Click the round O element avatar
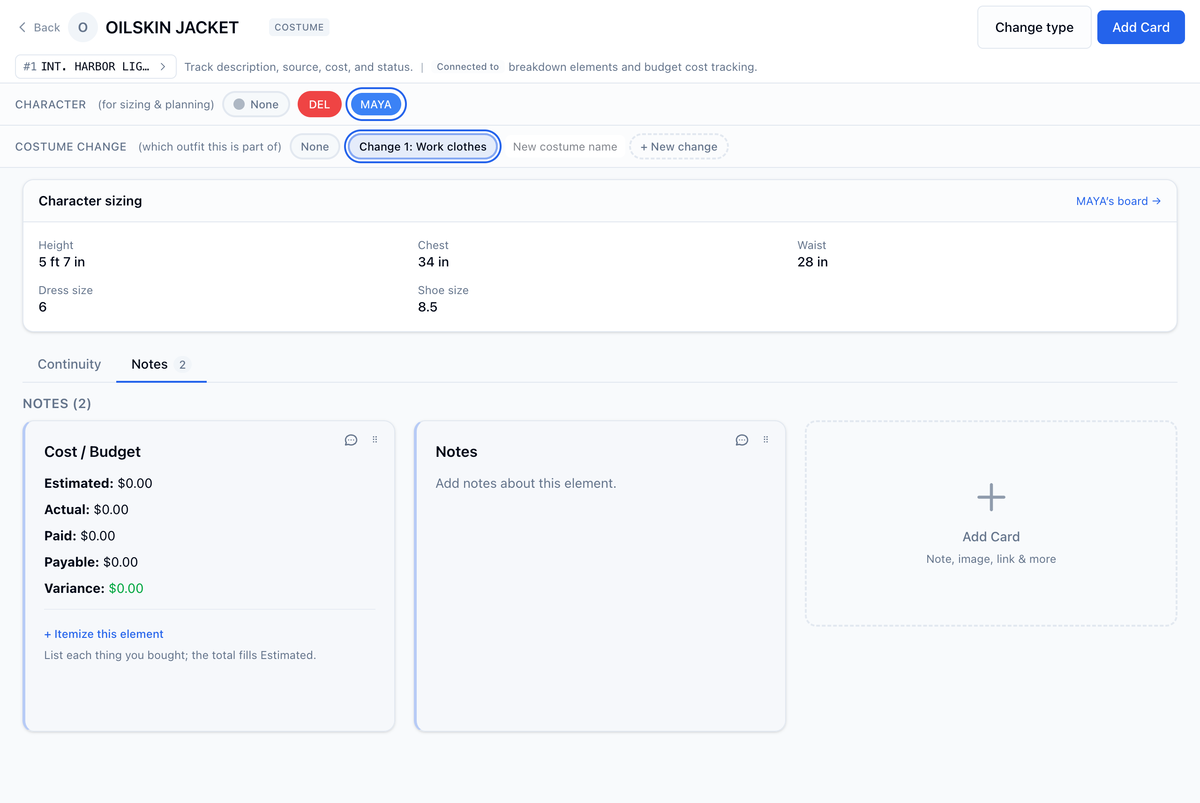 [83, 27]
